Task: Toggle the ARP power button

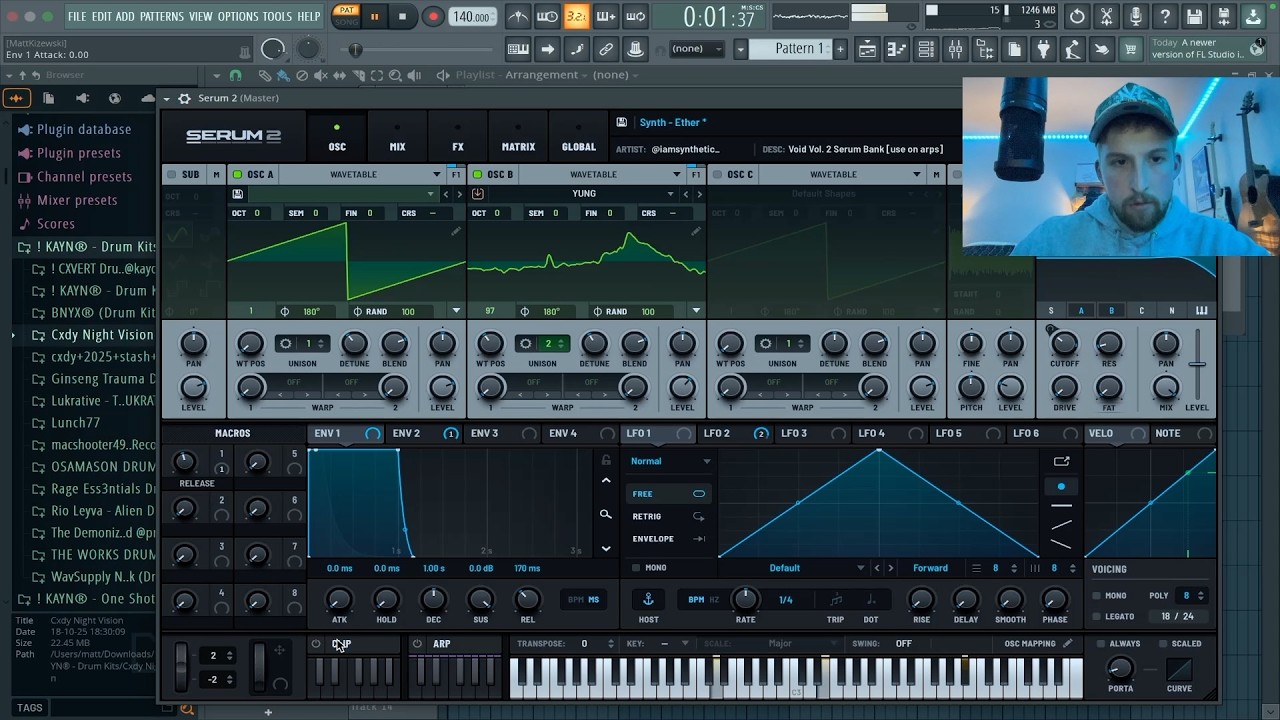Action: (417, 644)
